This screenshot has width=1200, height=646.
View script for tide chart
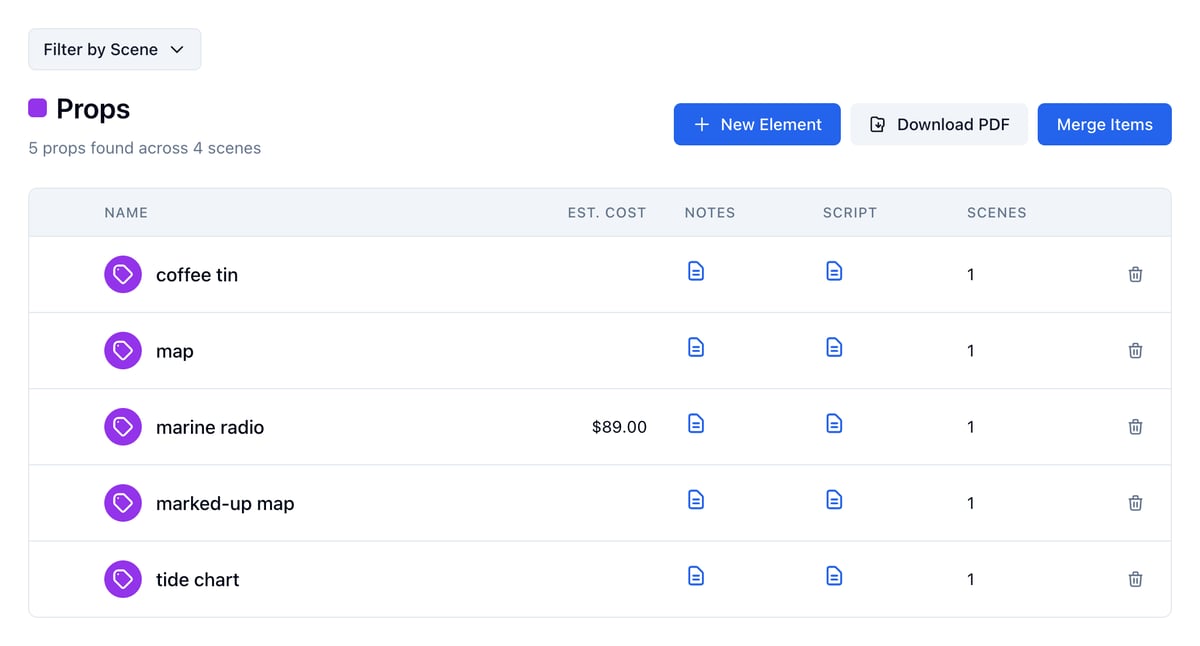(x=834, y=576)
